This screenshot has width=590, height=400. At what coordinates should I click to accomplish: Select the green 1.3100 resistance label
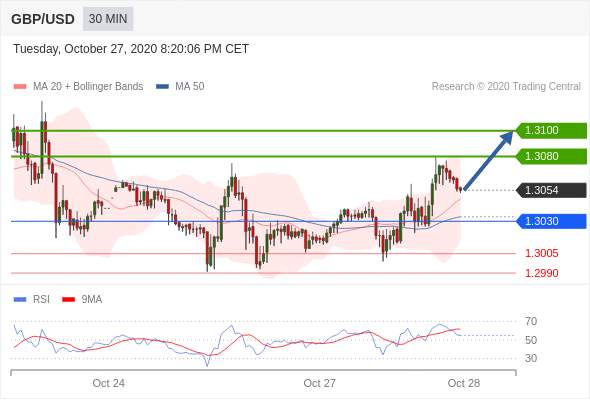551,131
